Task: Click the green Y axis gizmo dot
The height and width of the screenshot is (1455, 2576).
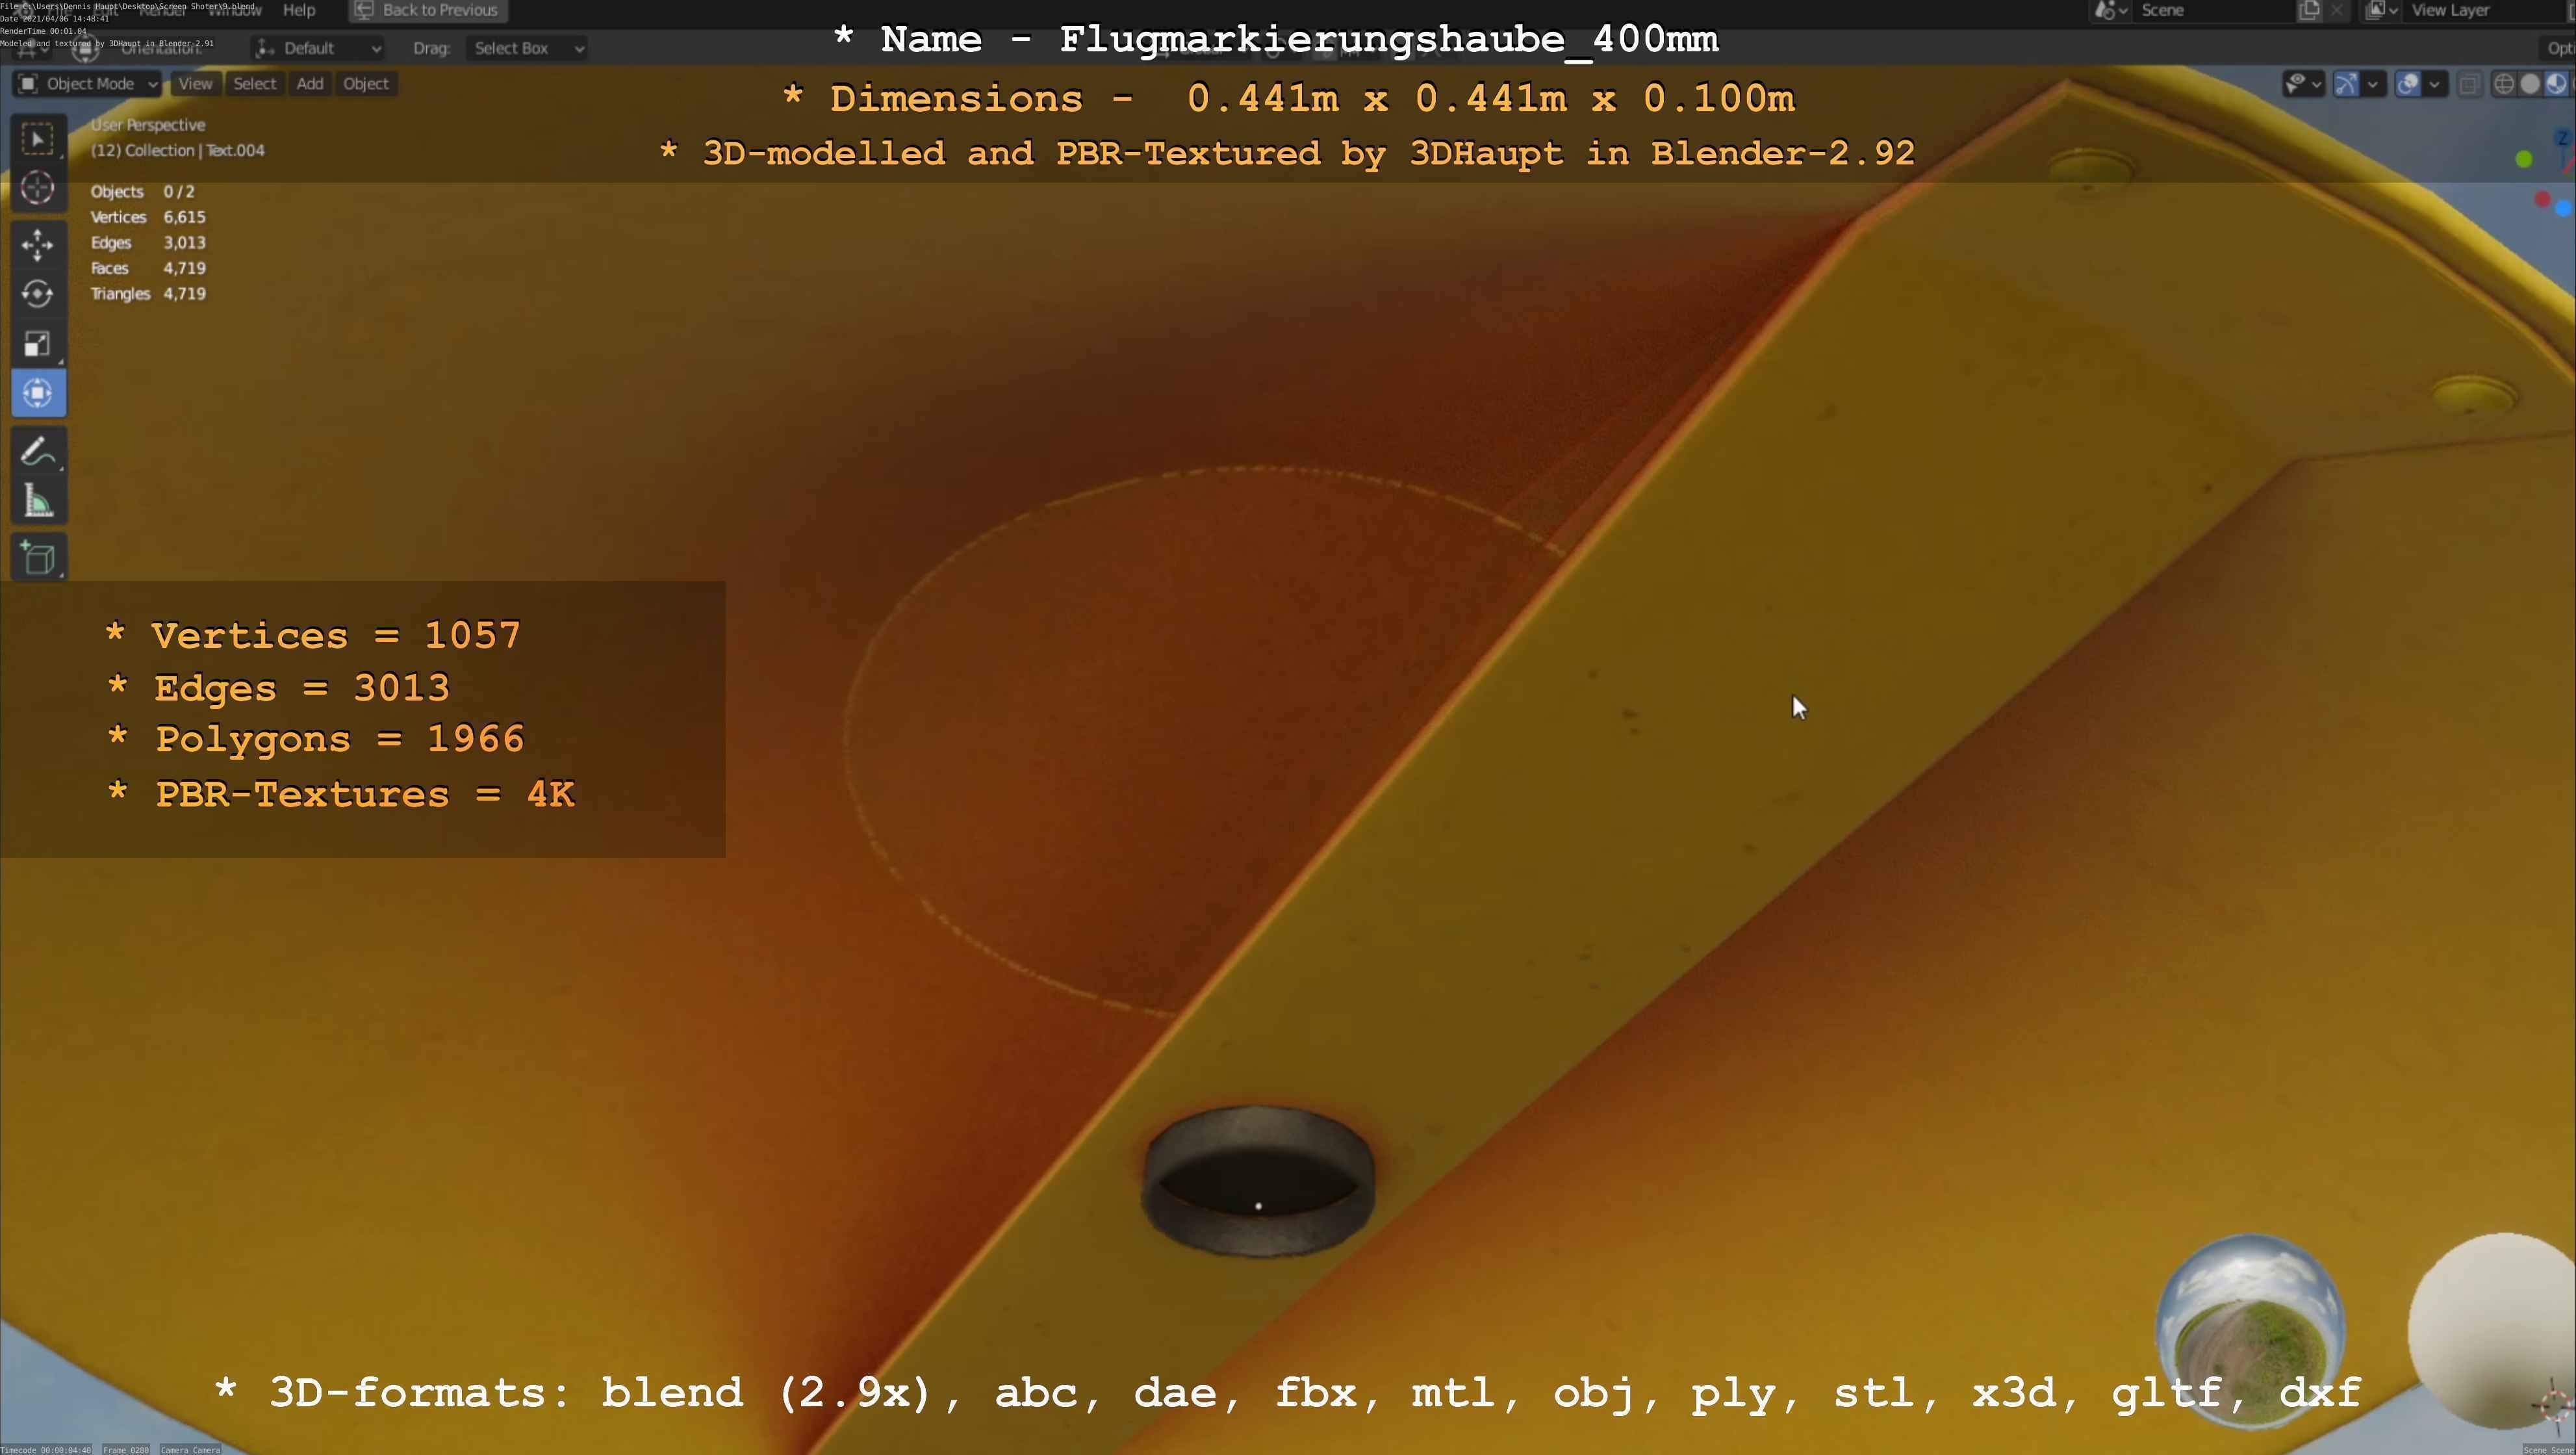Action: click(2523, 159)
